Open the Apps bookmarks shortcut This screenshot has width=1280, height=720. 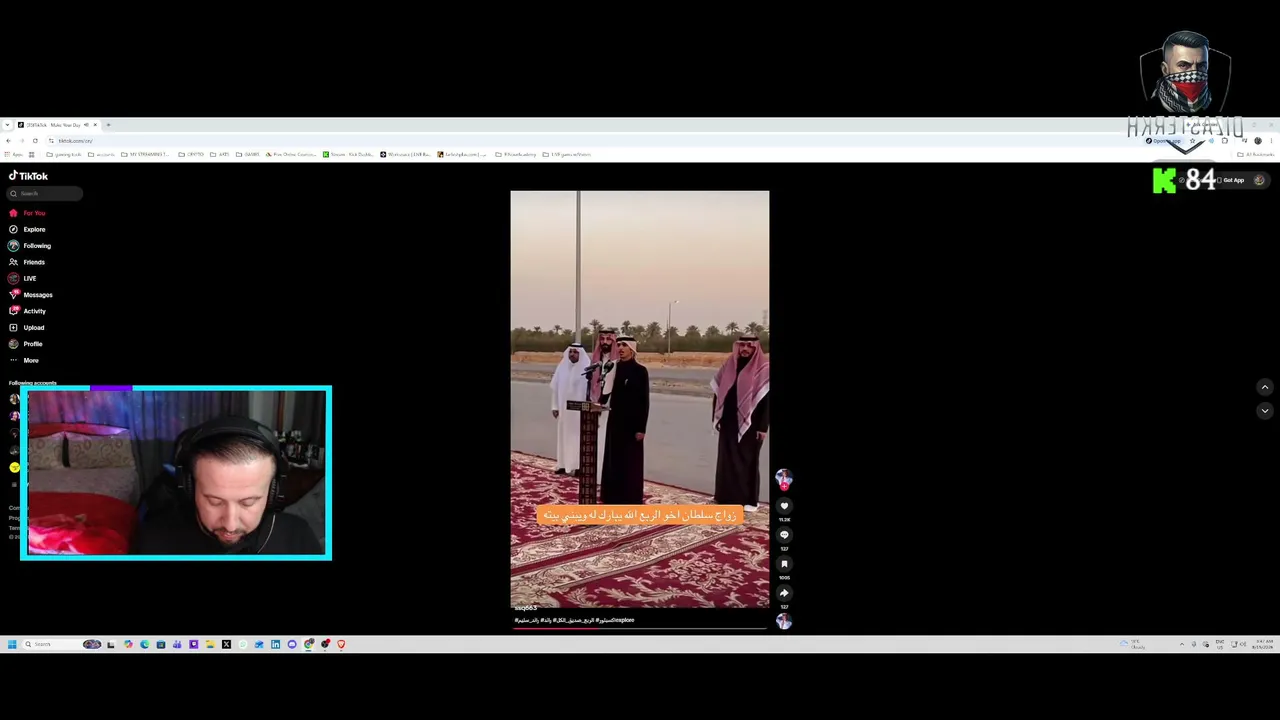point(13,155)
